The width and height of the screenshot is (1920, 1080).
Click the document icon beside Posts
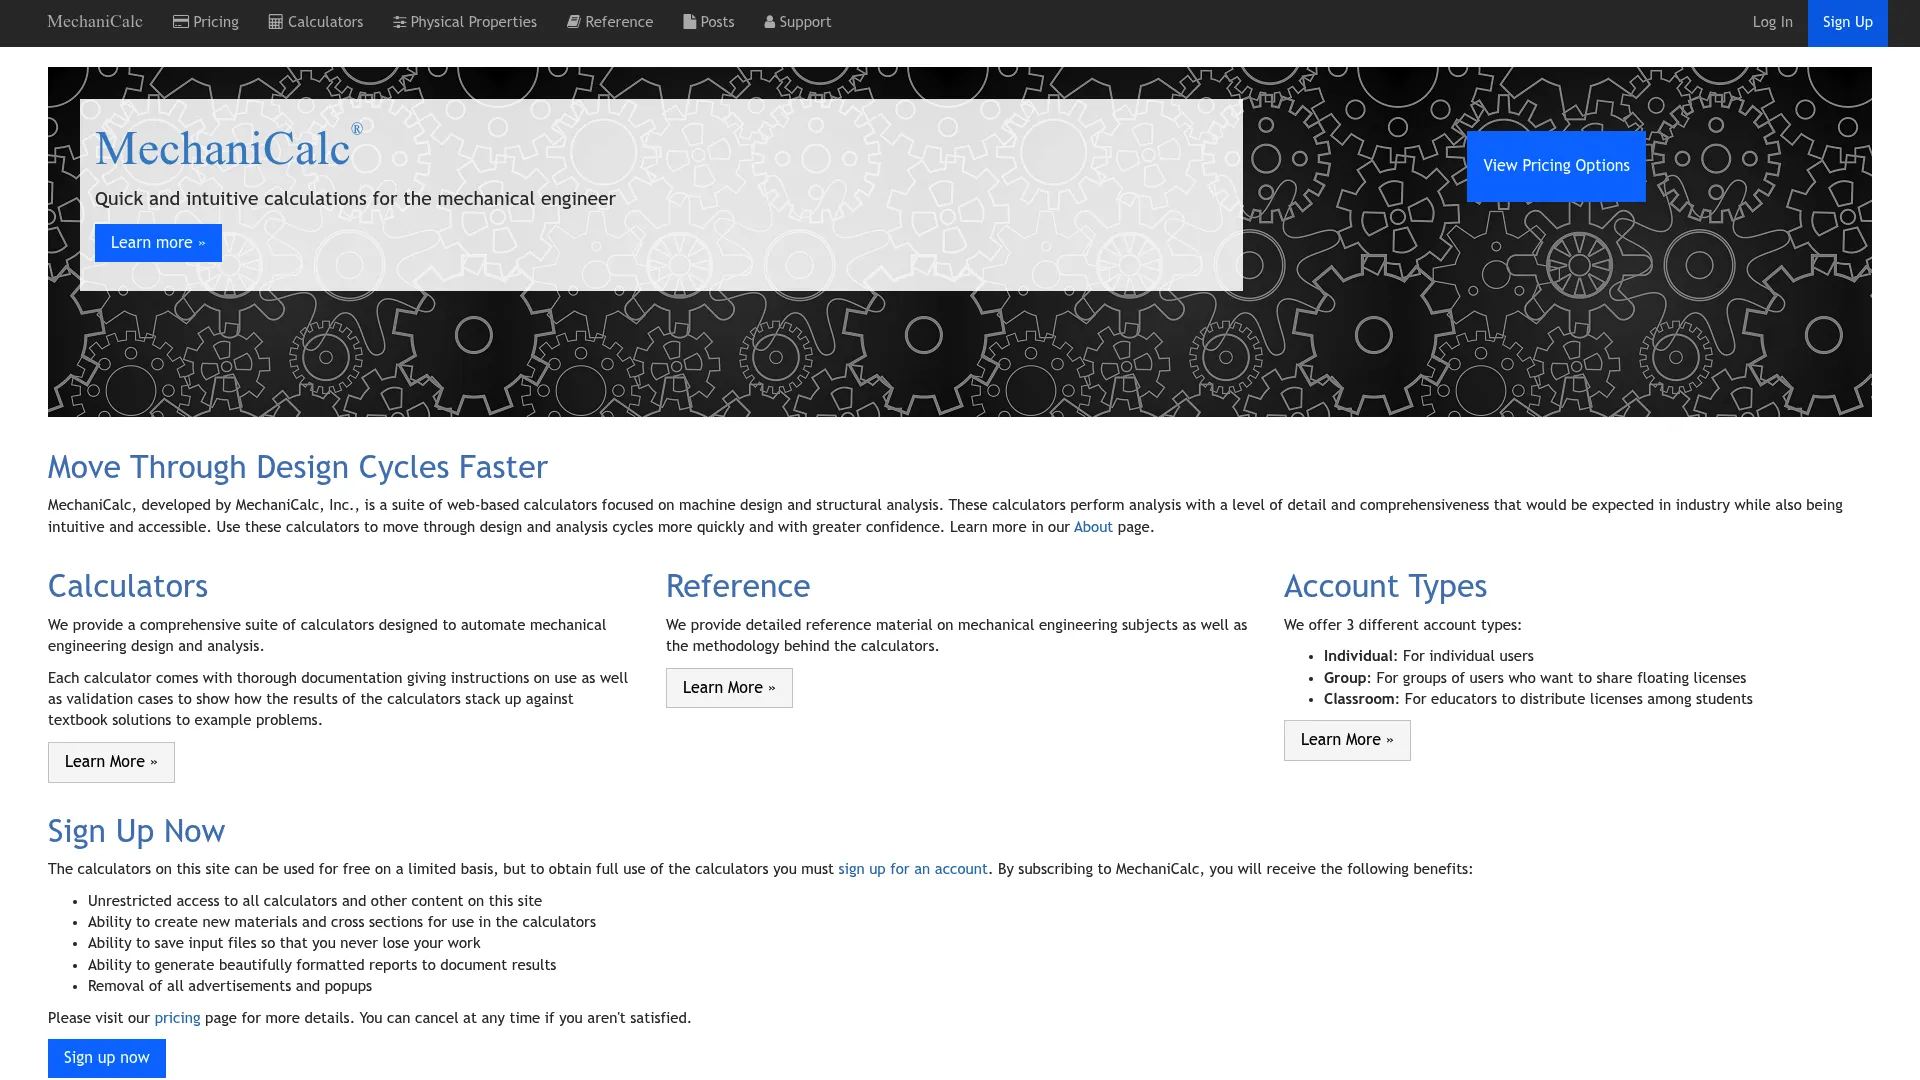690,22
